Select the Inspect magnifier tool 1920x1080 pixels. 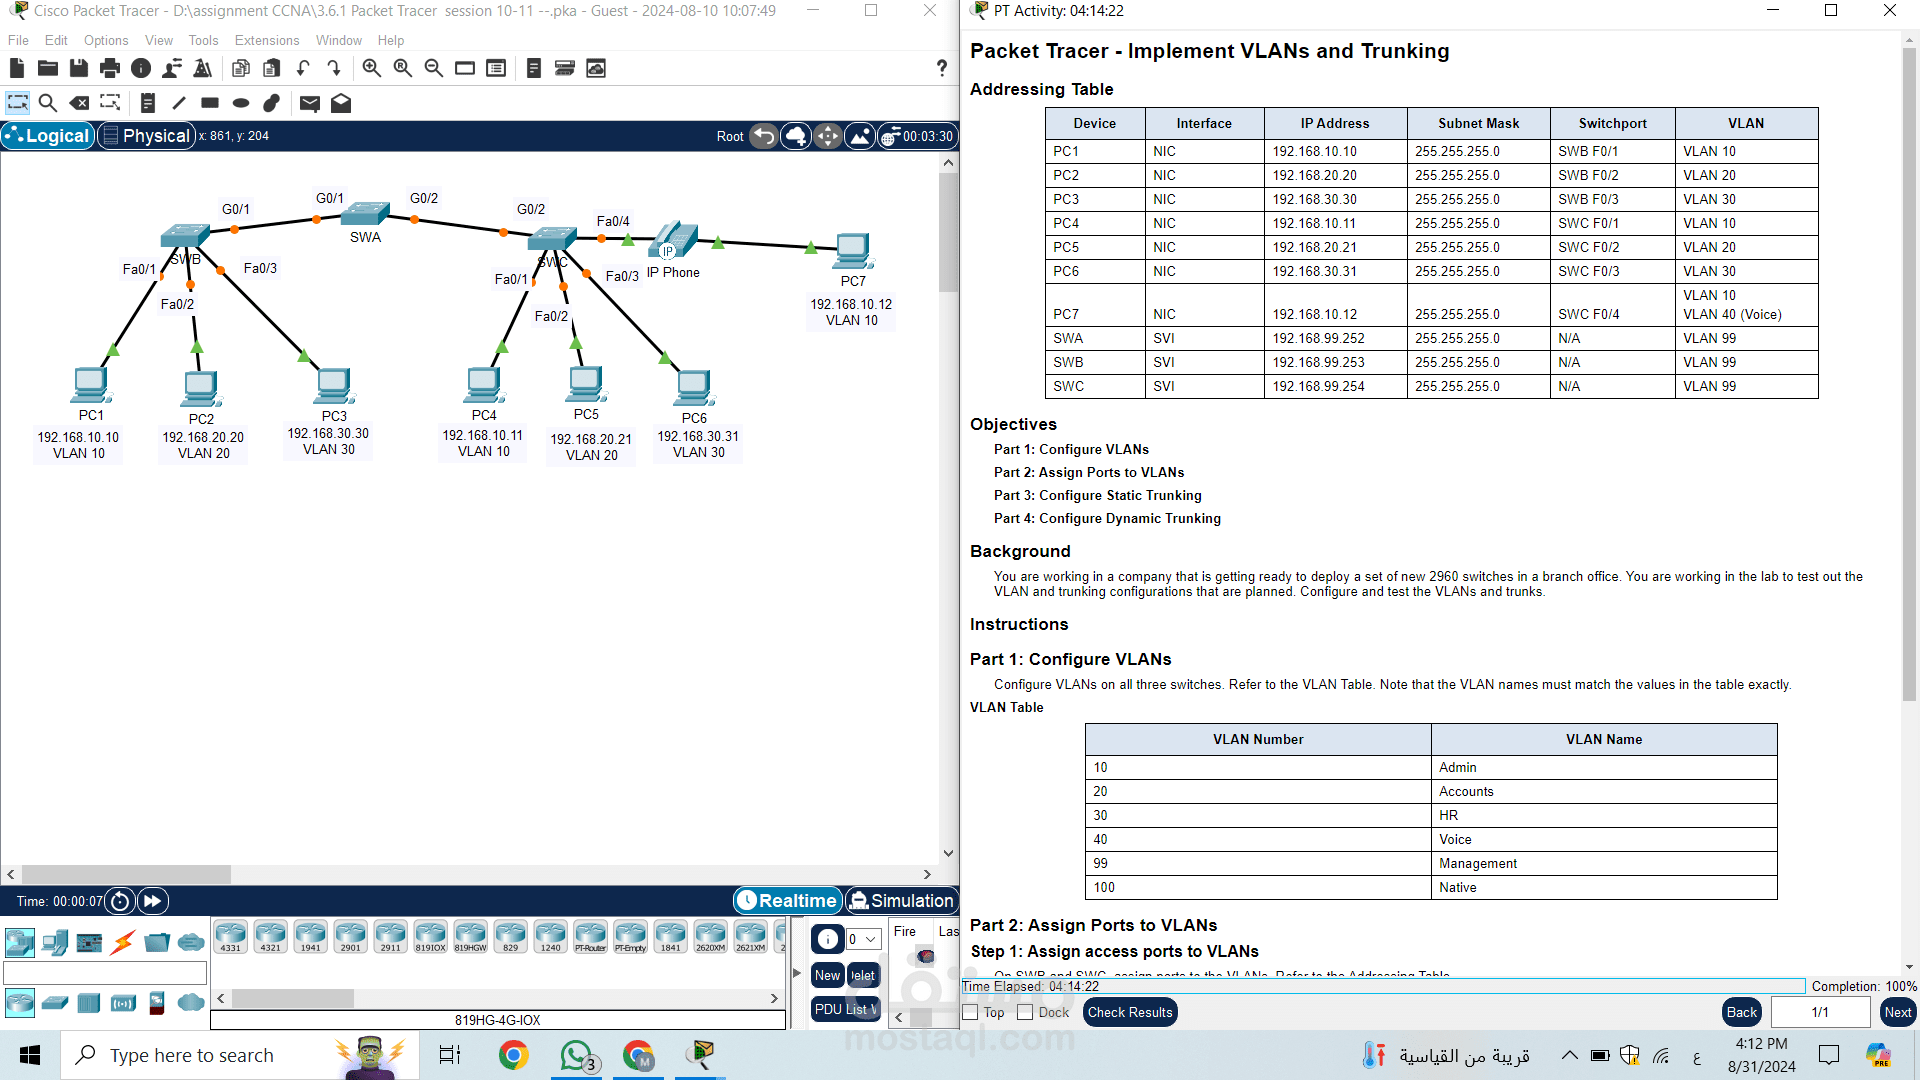48,103
